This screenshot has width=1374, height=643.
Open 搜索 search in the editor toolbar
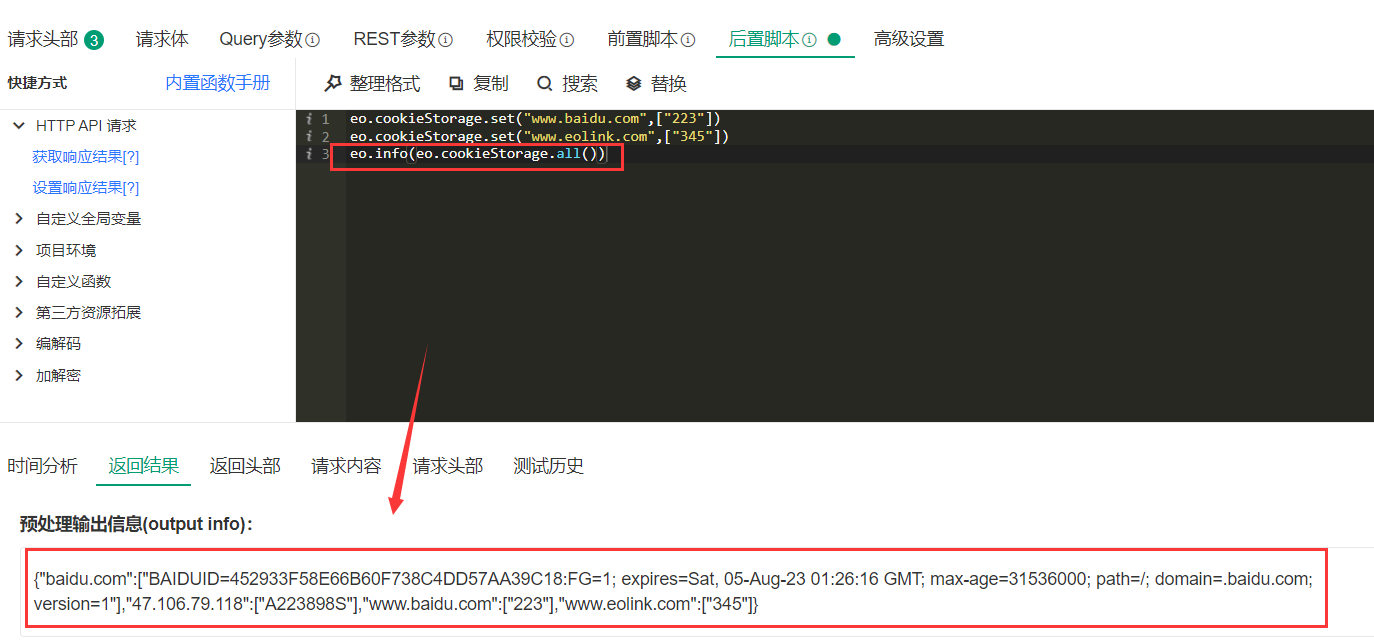544,84
